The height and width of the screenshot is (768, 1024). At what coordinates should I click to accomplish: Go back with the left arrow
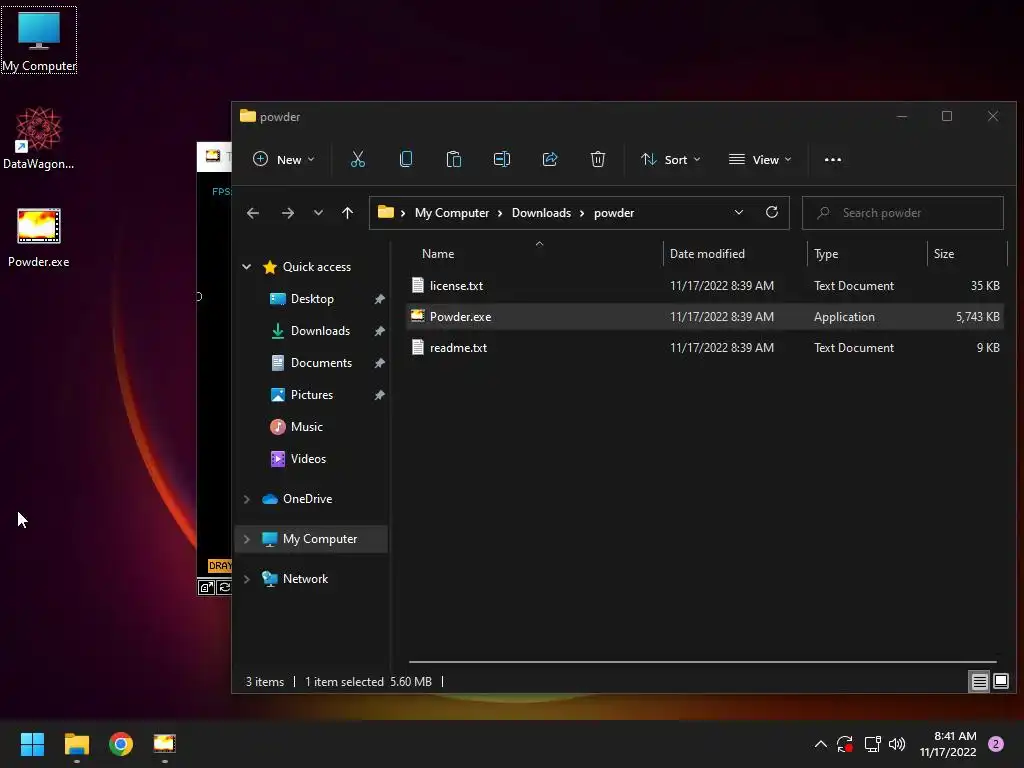[x=253, y=213]
